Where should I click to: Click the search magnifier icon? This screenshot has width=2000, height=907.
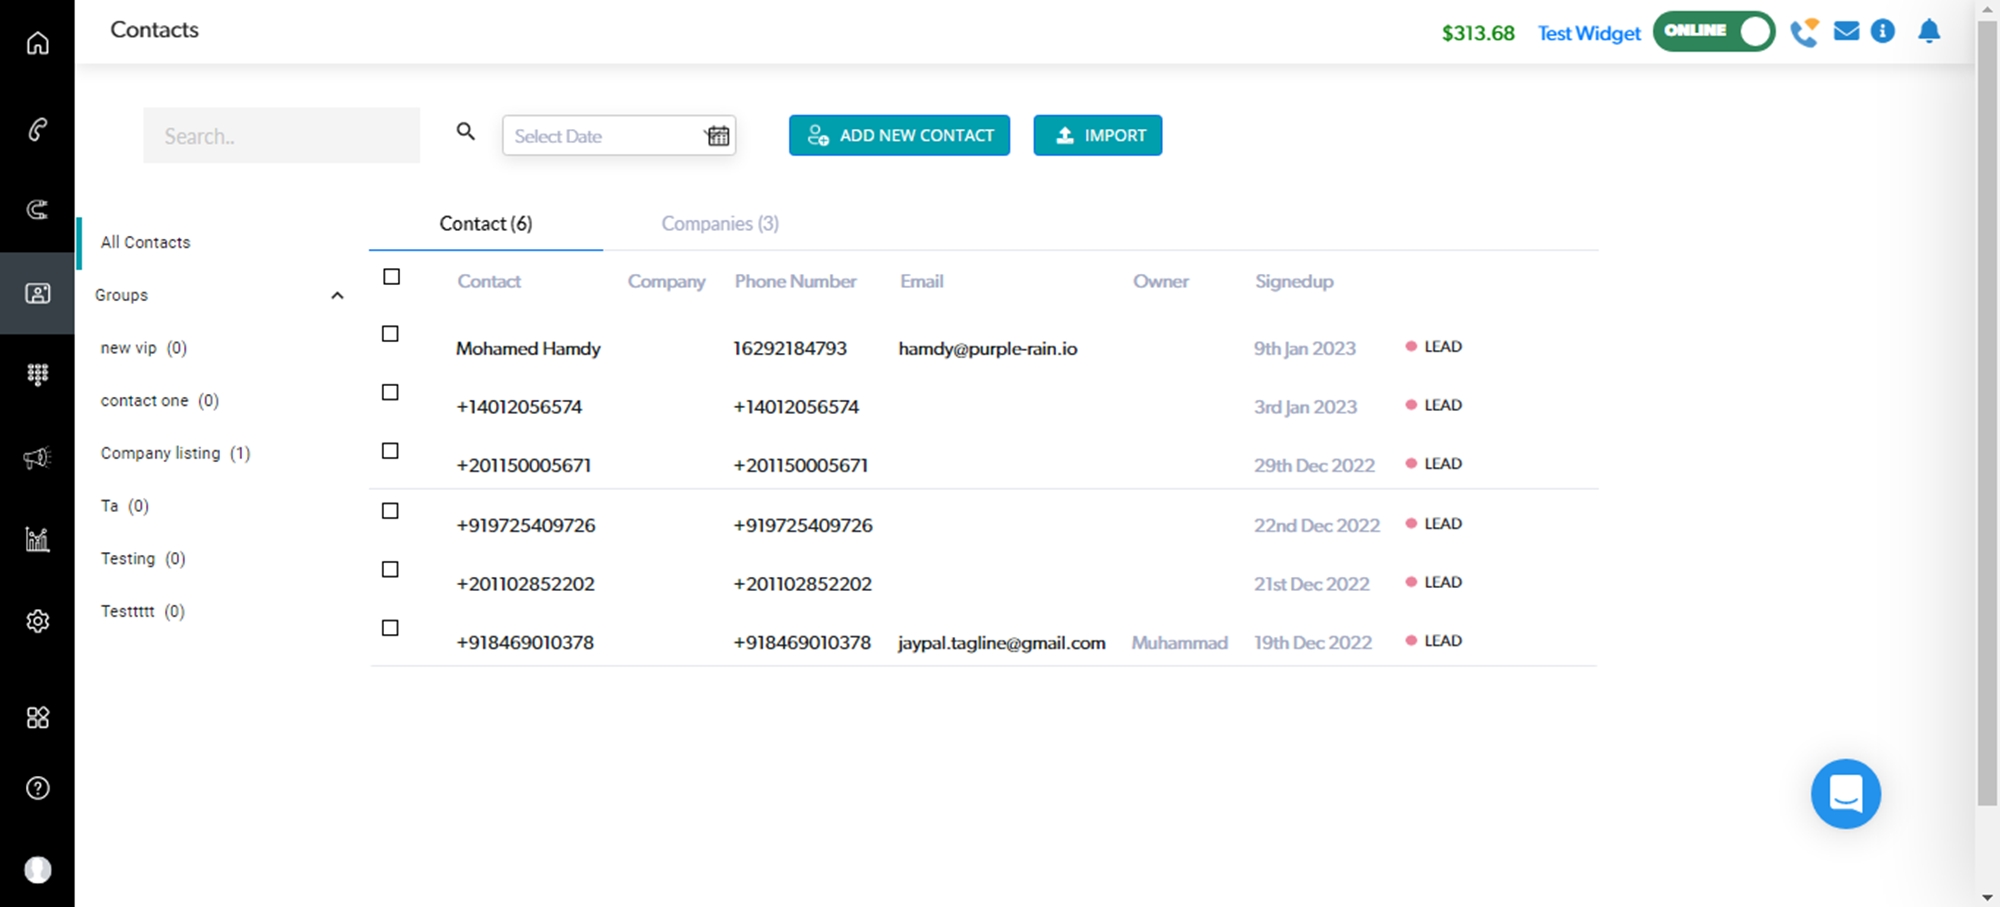tap(465, 131)
